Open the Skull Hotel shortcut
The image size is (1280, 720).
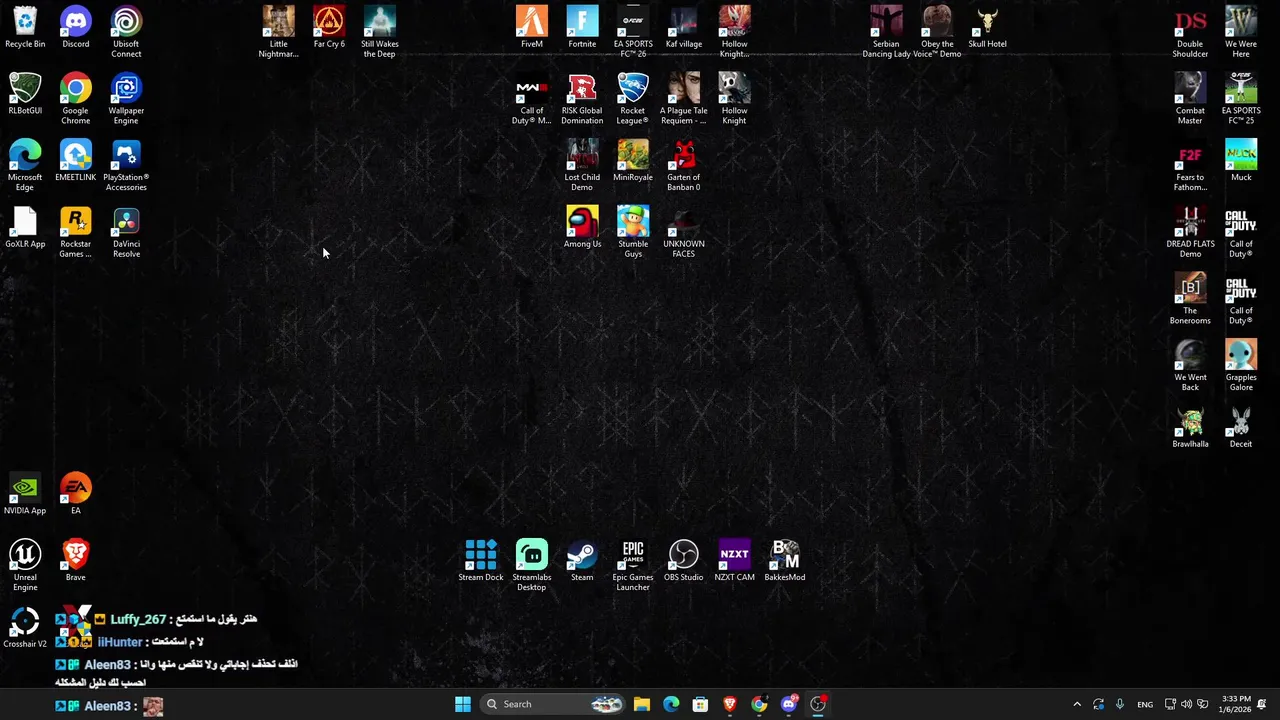988,28
